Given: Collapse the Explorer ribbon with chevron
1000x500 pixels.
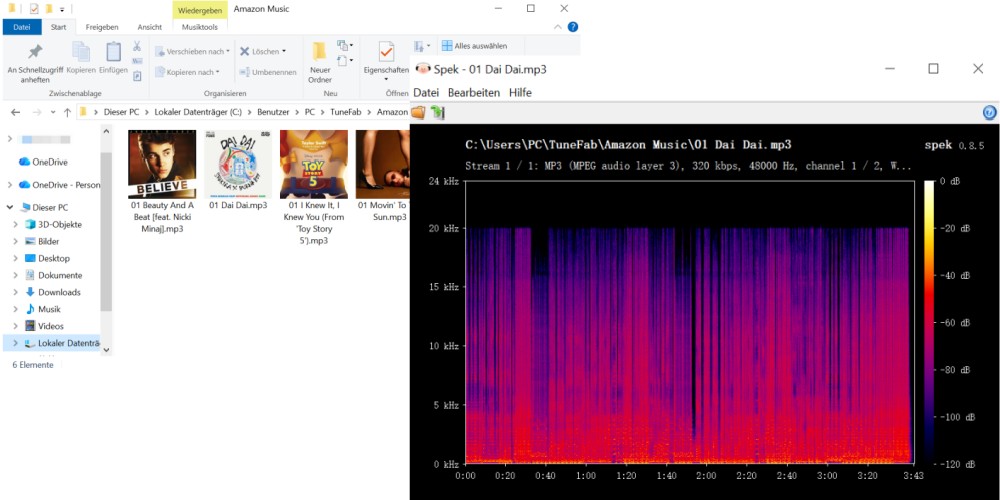Looking at the screenshot, I should coord(558,27).
